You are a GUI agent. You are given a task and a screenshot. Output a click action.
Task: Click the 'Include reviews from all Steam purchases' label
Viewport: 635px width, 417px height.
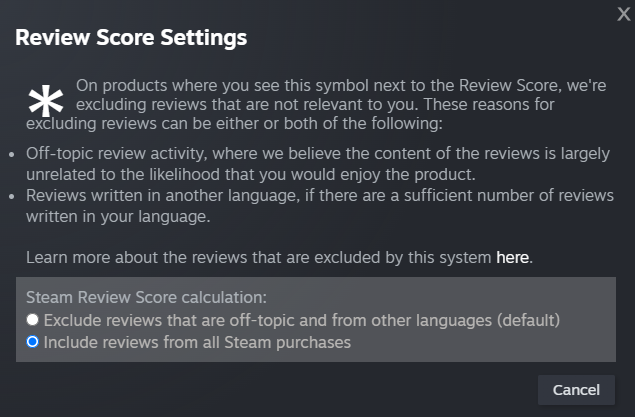[197, 343]
